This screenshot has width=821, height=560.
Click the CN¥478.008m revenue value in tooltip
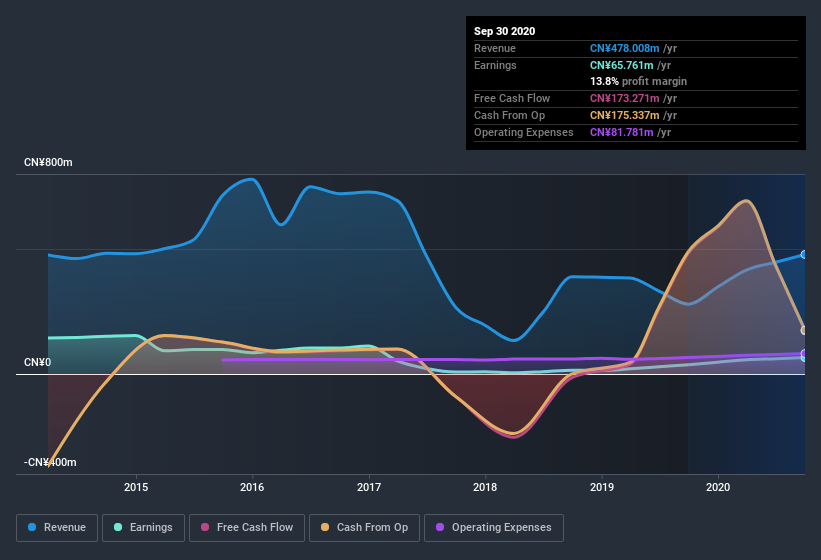coord(625,48)
